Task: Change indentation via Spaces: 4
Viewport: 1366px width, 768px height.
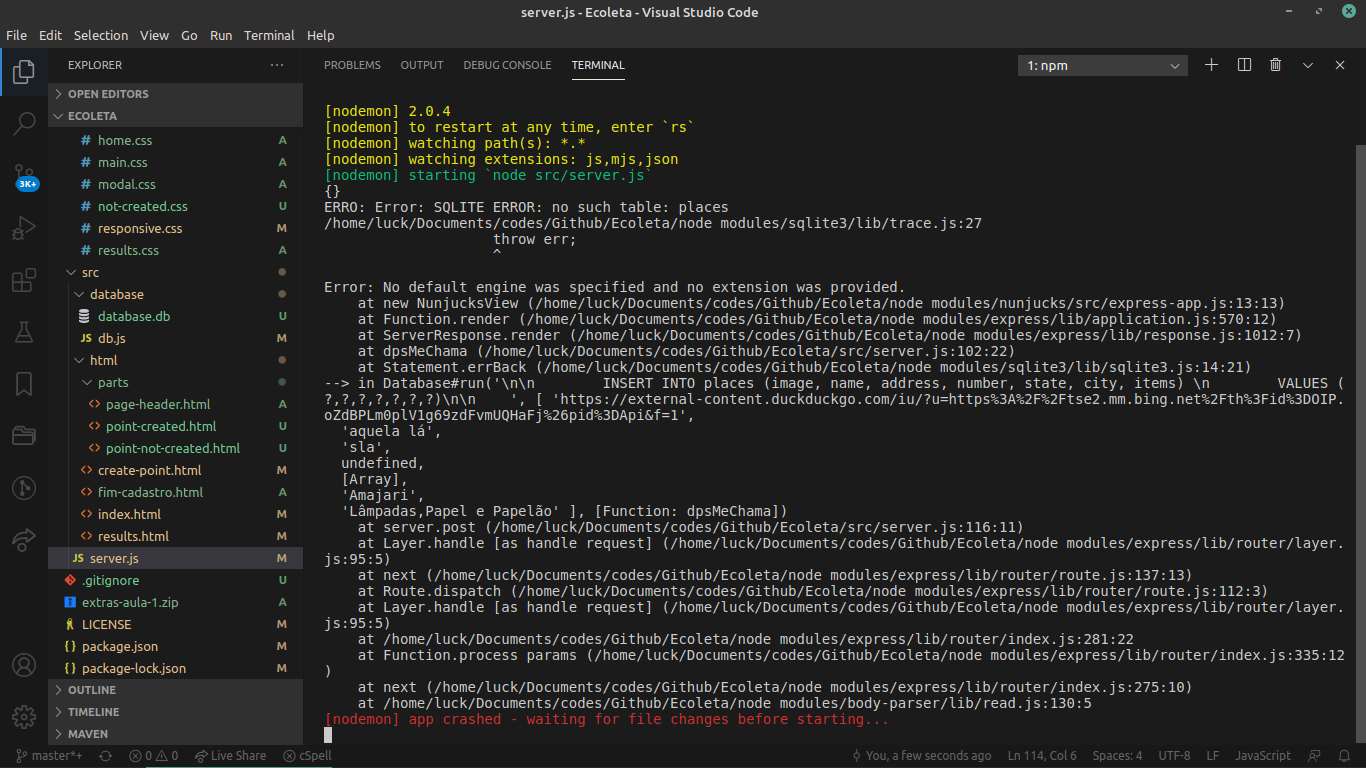Action: [1117, 756]
